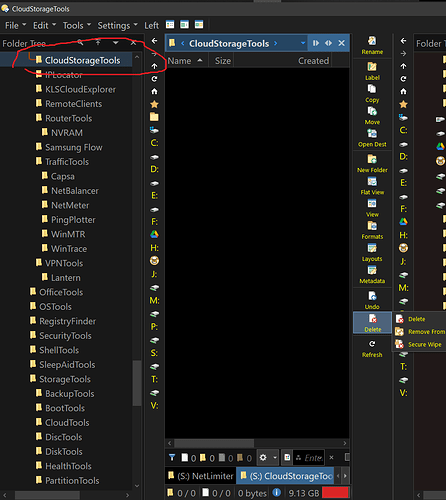Go to the home folder via house icon beside CloudStorageTools list

point(154,91)
